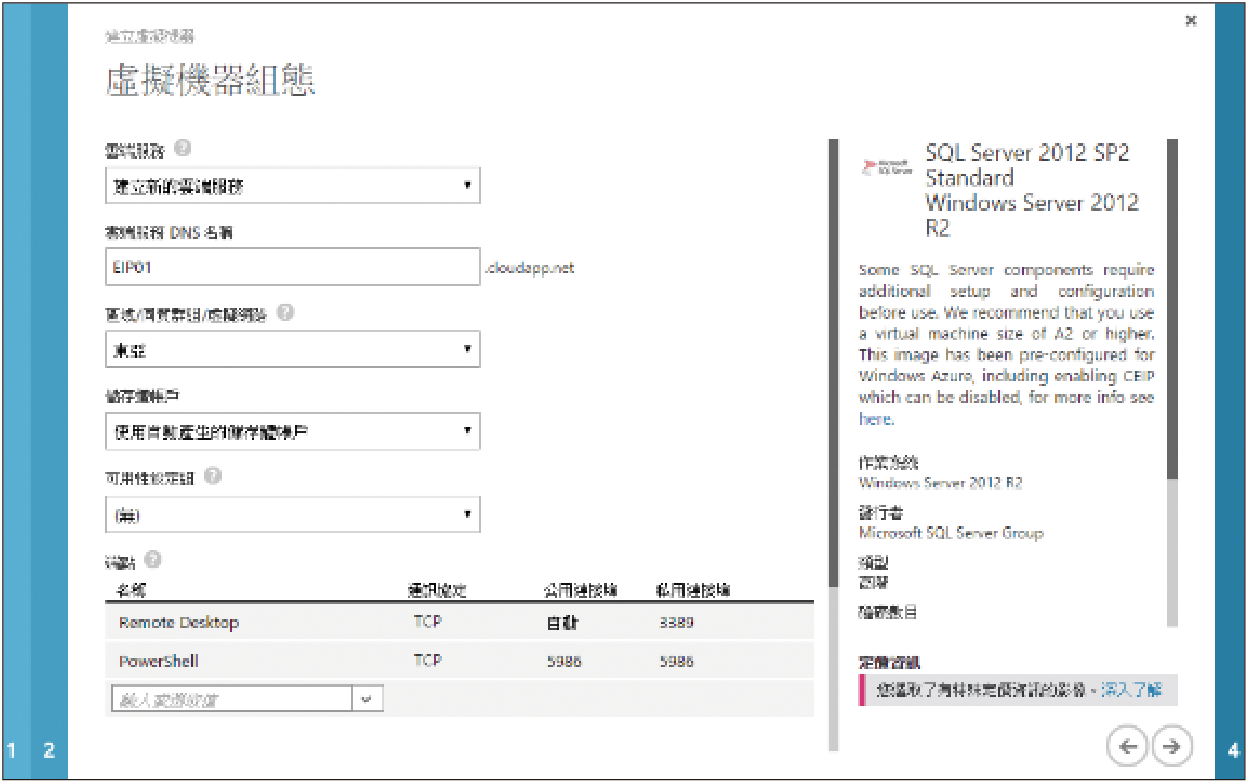The width and height of the screenshot is (1249, 784).
Task: Open the 建立新的雲端服務 cloud service dropdown
Action: (x=293, y=186)
